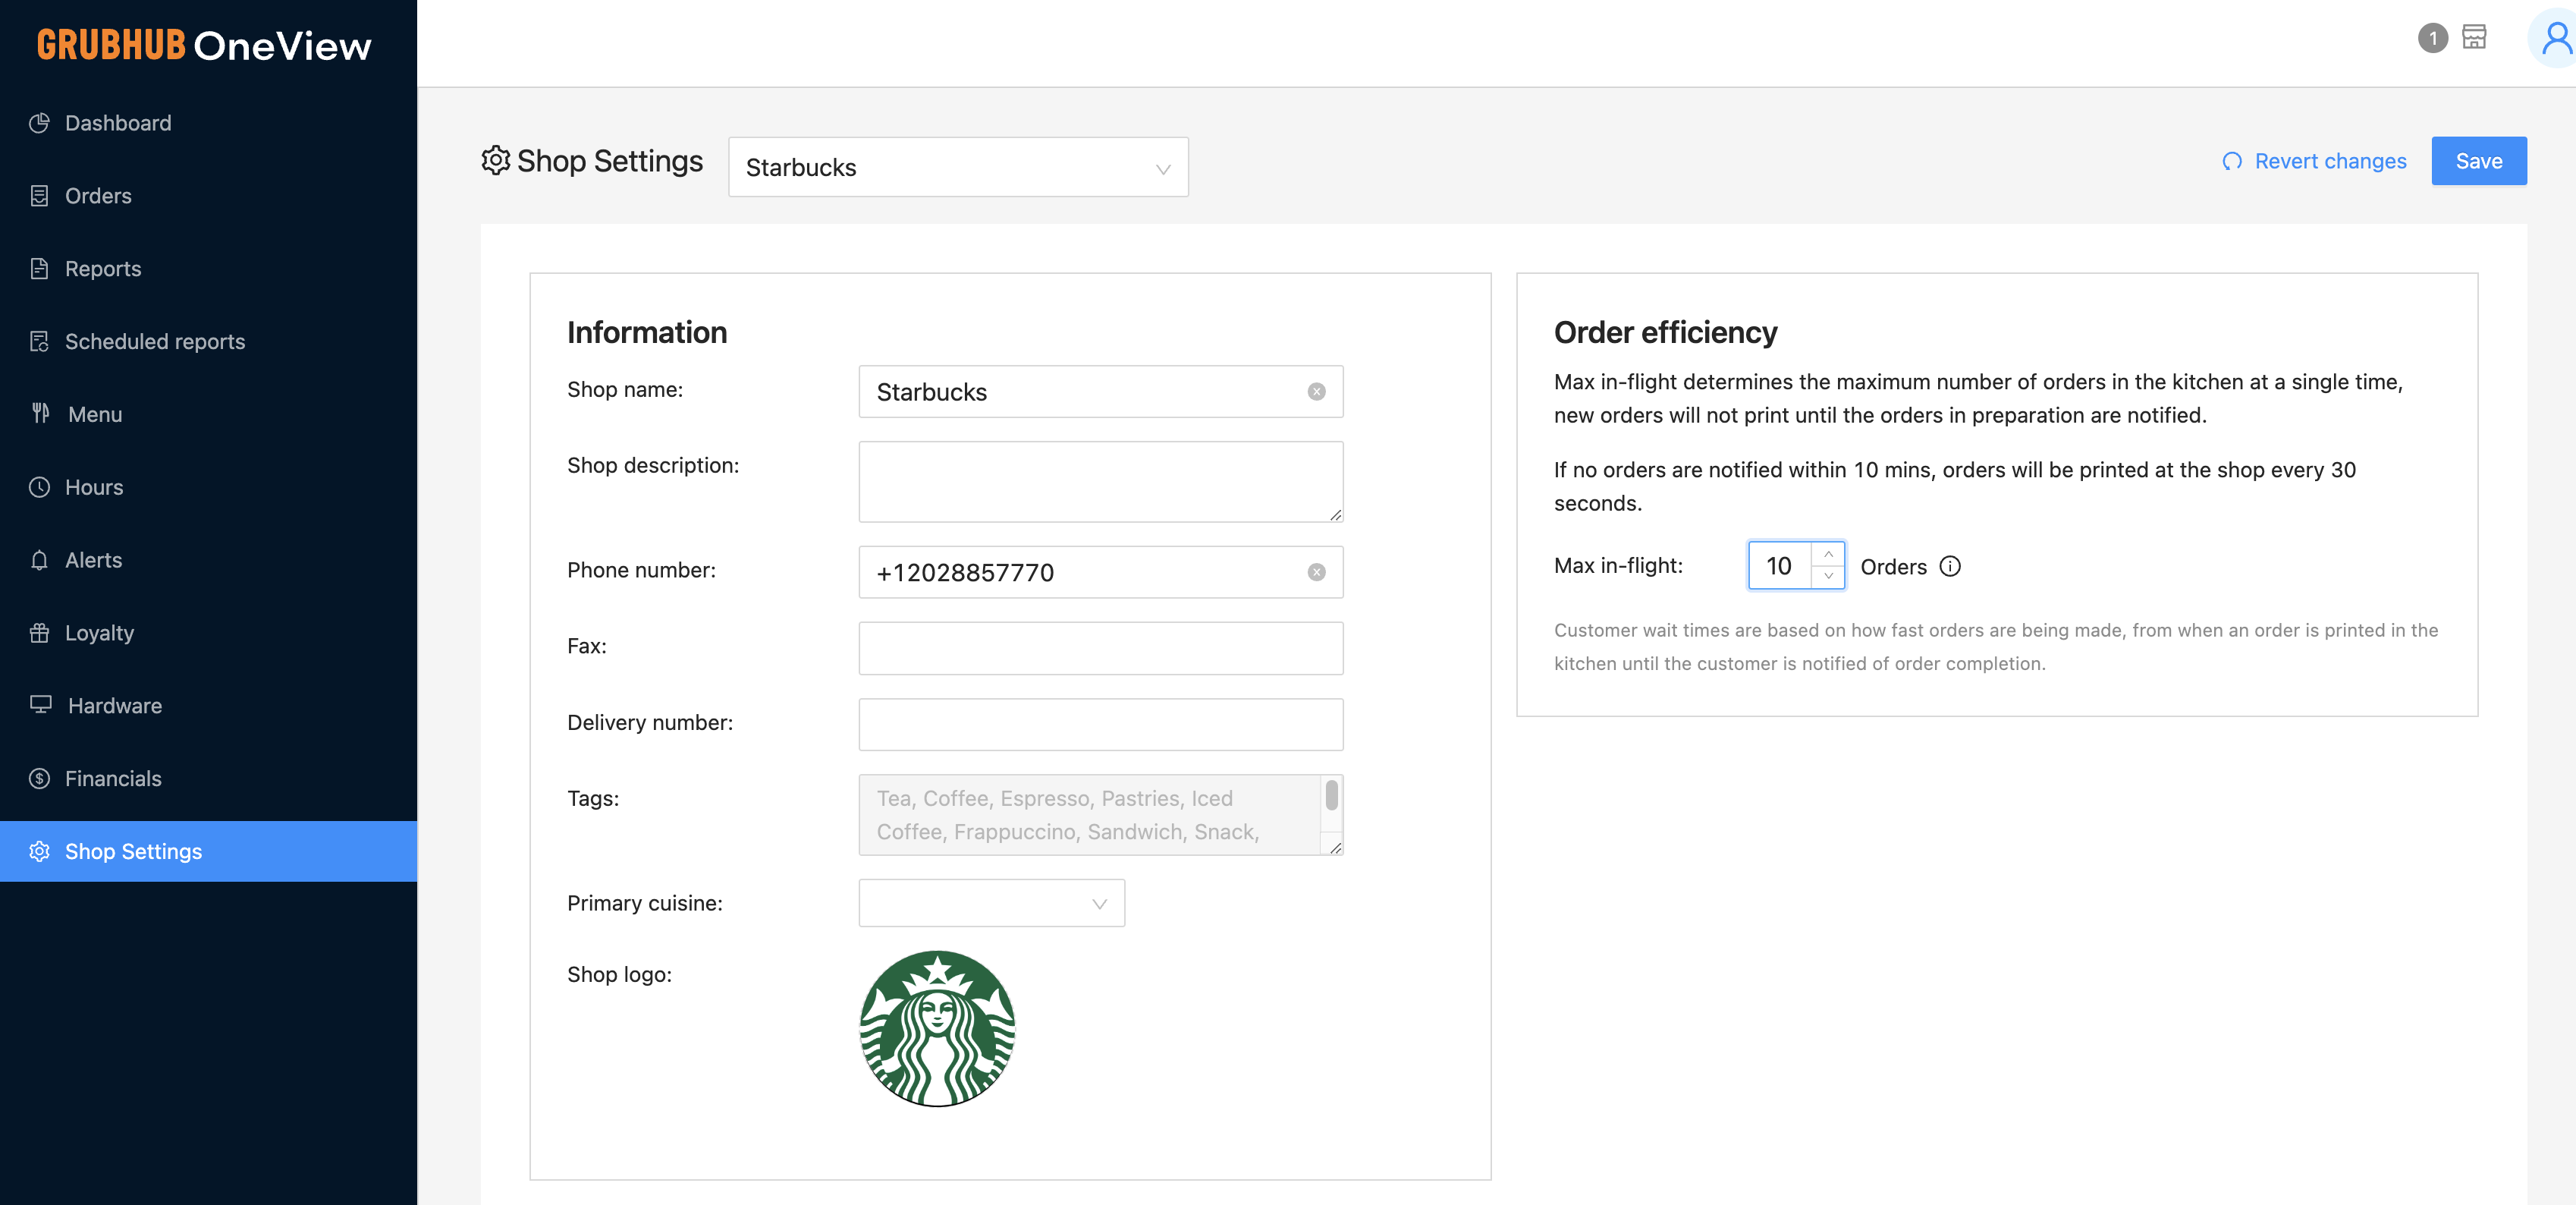Select Shop Settings in the sidebar

(x=208, y=851)
